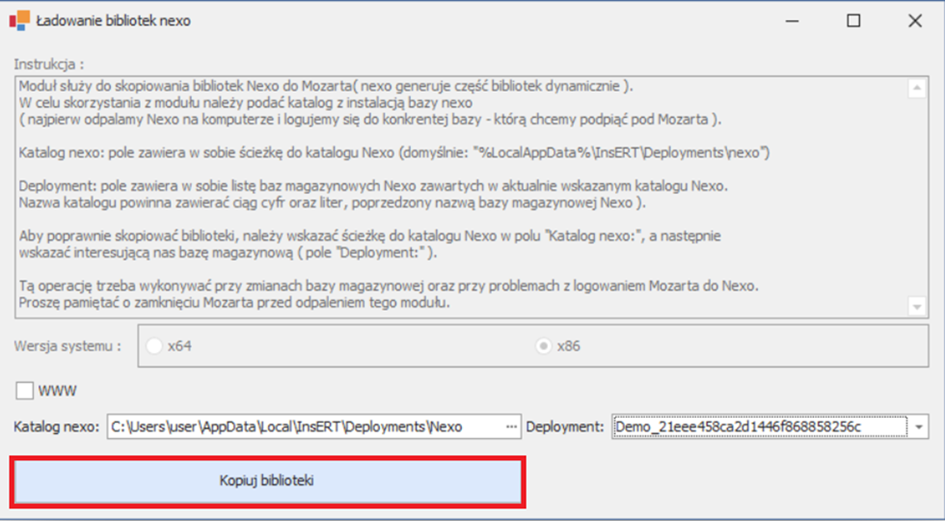The height and width of the screenshot is (521, 945).
Task: Click the instruction box scroll-down arrow
Action: tap(916, 305)
